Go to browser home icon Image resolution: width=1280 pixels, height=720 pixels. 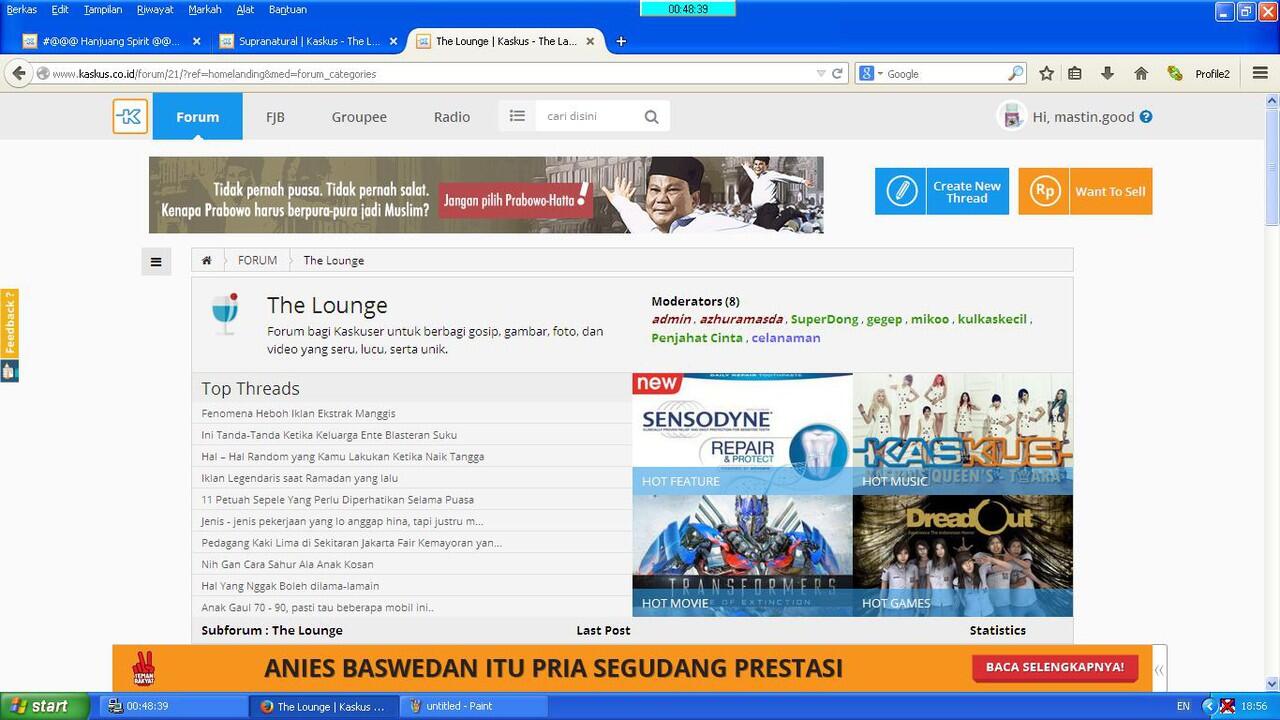coord(1141,73)
